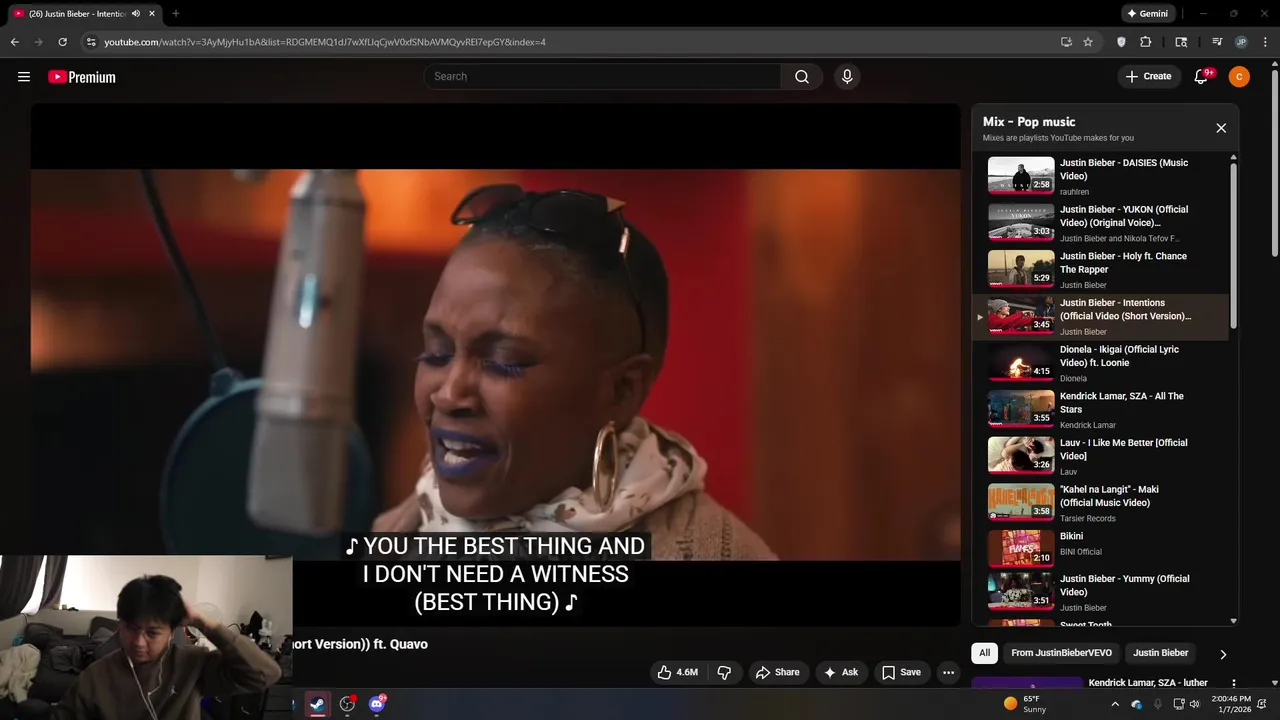
Task: Open Chrome media controls icon
Action: tap(1217, 42)
